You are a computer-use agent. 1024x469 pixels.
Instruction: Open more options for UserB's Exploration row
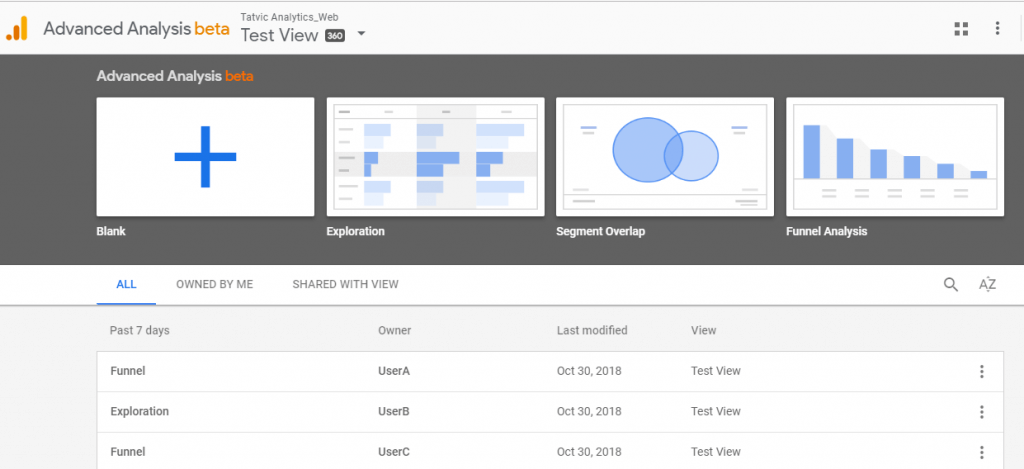[x=981, y=411]
